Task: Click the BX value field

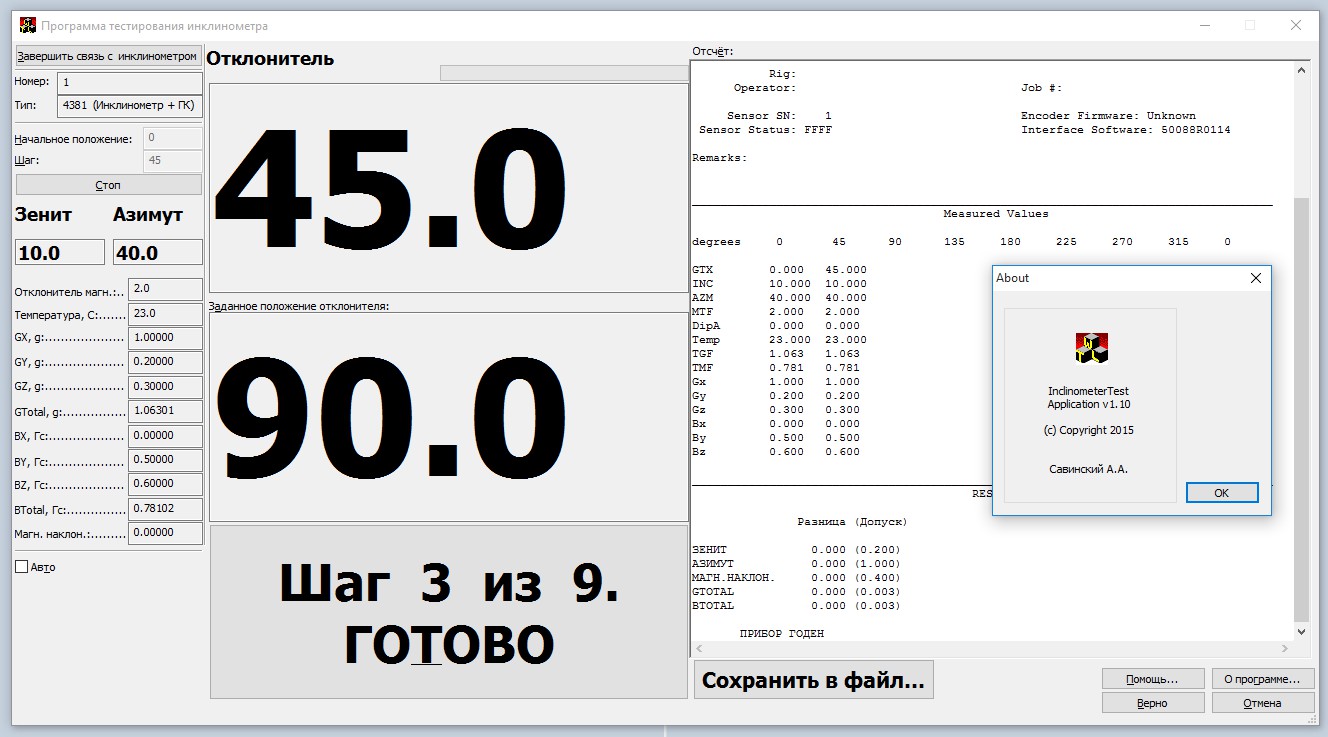Action: (x=165, y=435)
